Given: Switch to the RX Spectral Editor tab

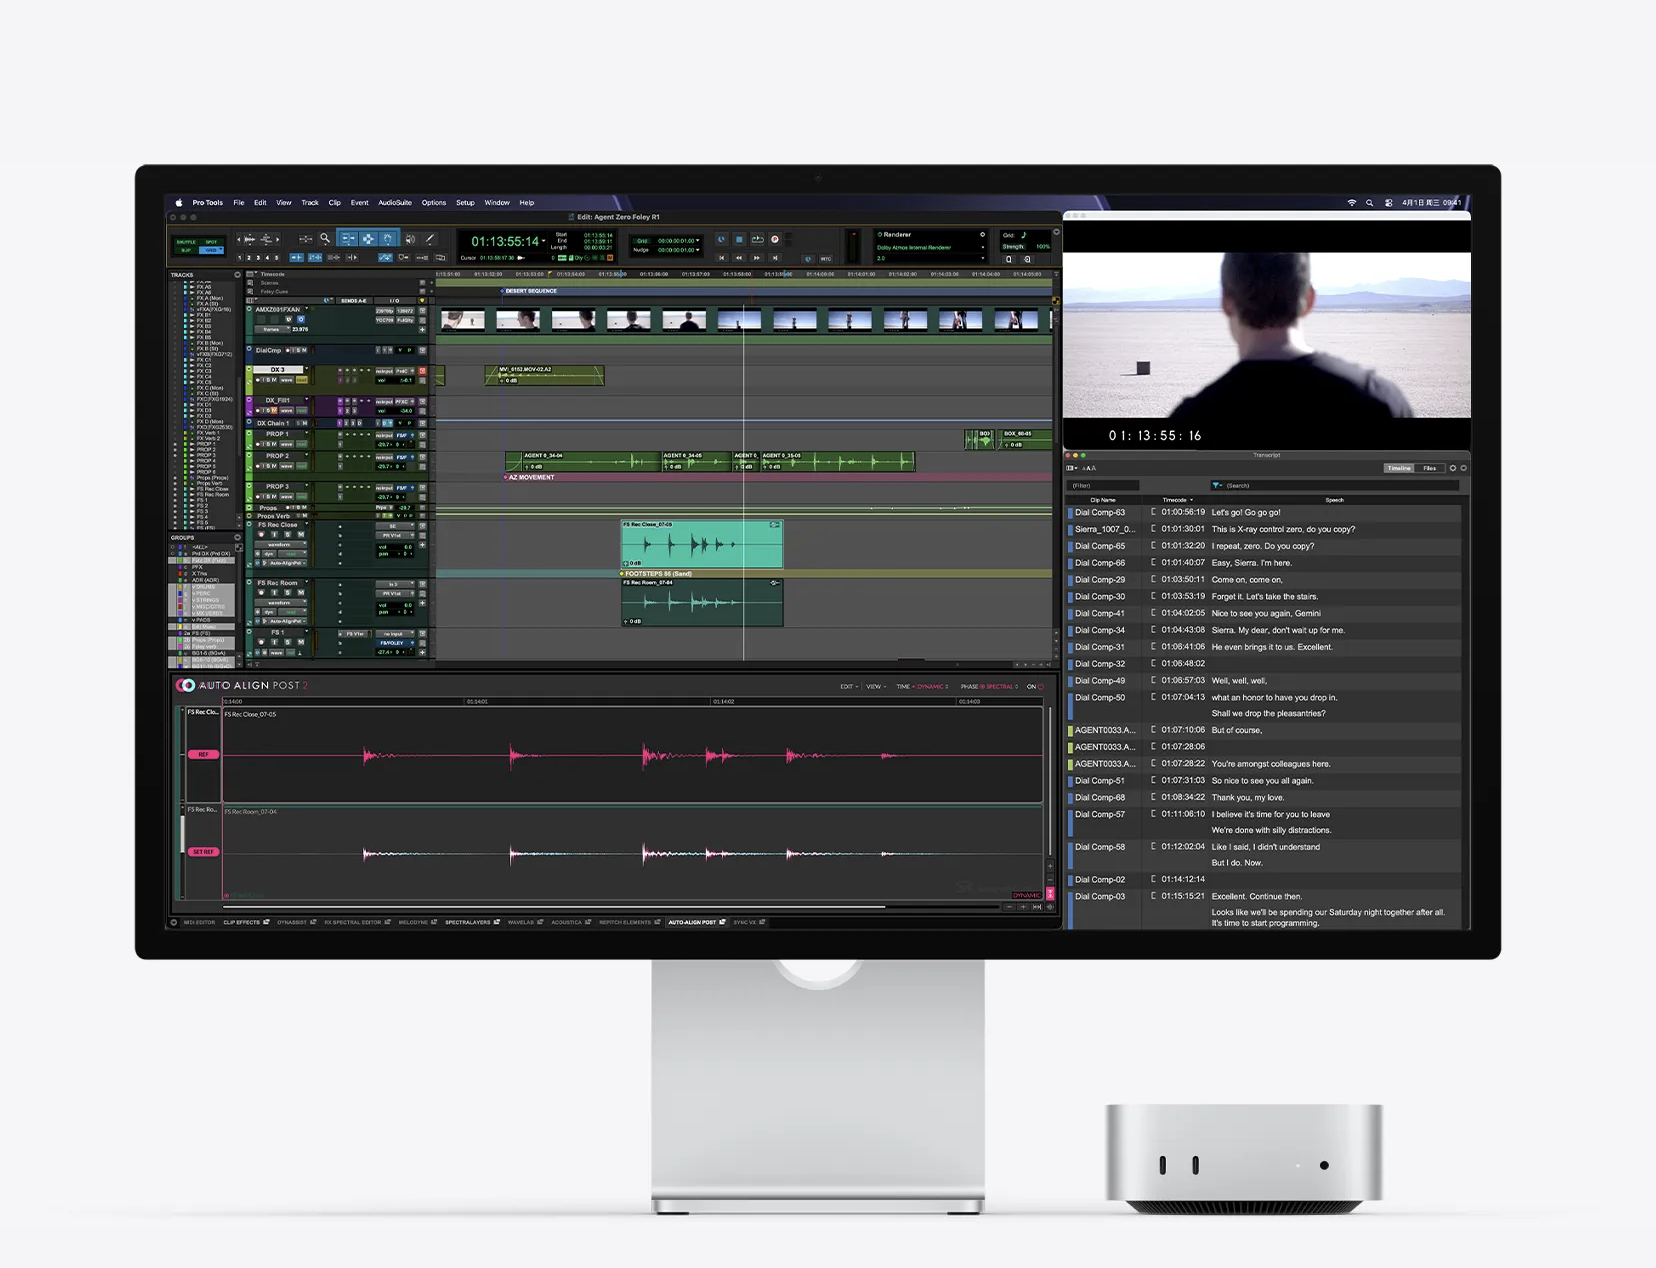Looking at the screenshot, I should [x=353, y=922].
